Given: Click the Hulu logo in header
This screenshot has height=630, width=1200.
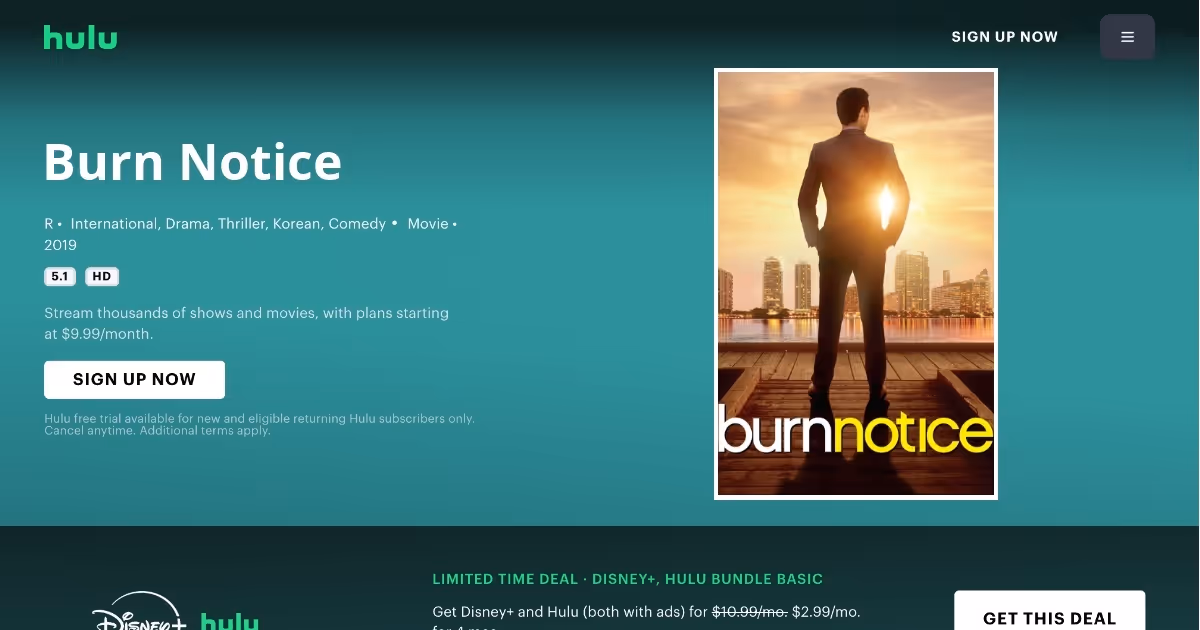Looking at the screenshot, I should [x=80, y=38].
